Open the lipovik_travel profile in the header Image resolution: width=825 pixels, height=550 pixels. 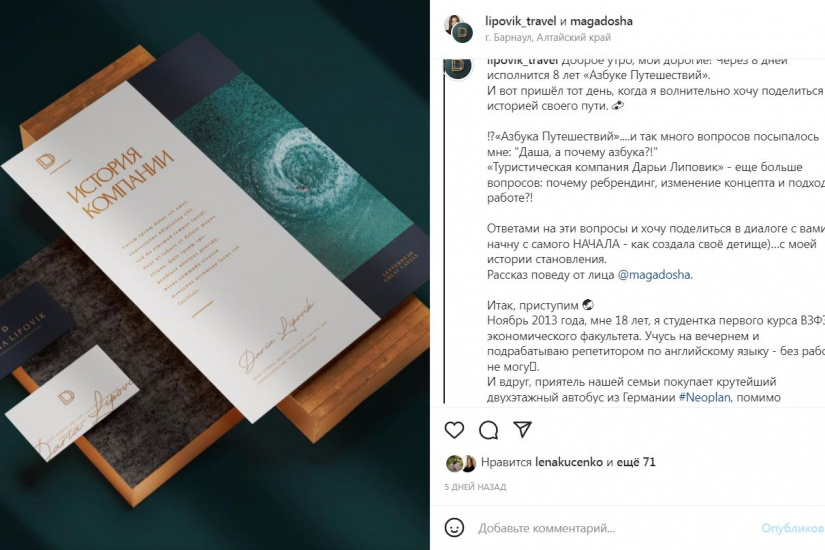point(520,21)
